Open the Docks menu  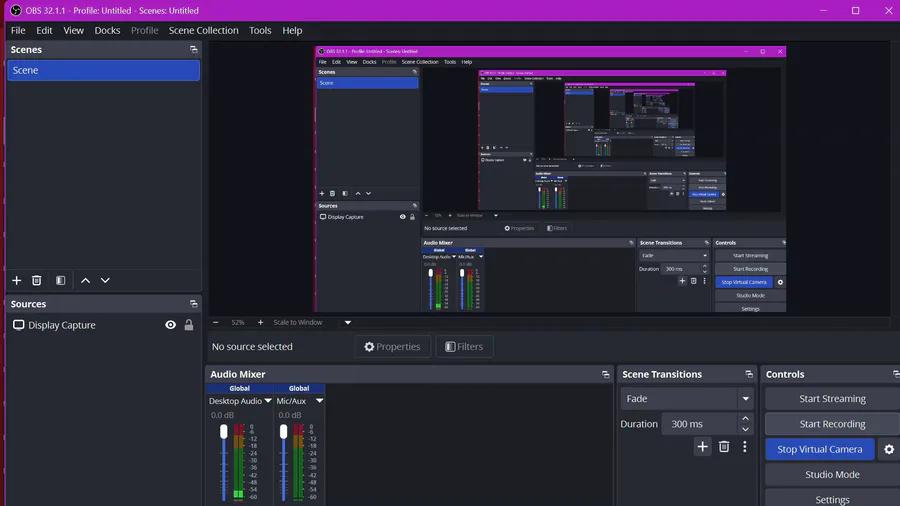(107, 30)
